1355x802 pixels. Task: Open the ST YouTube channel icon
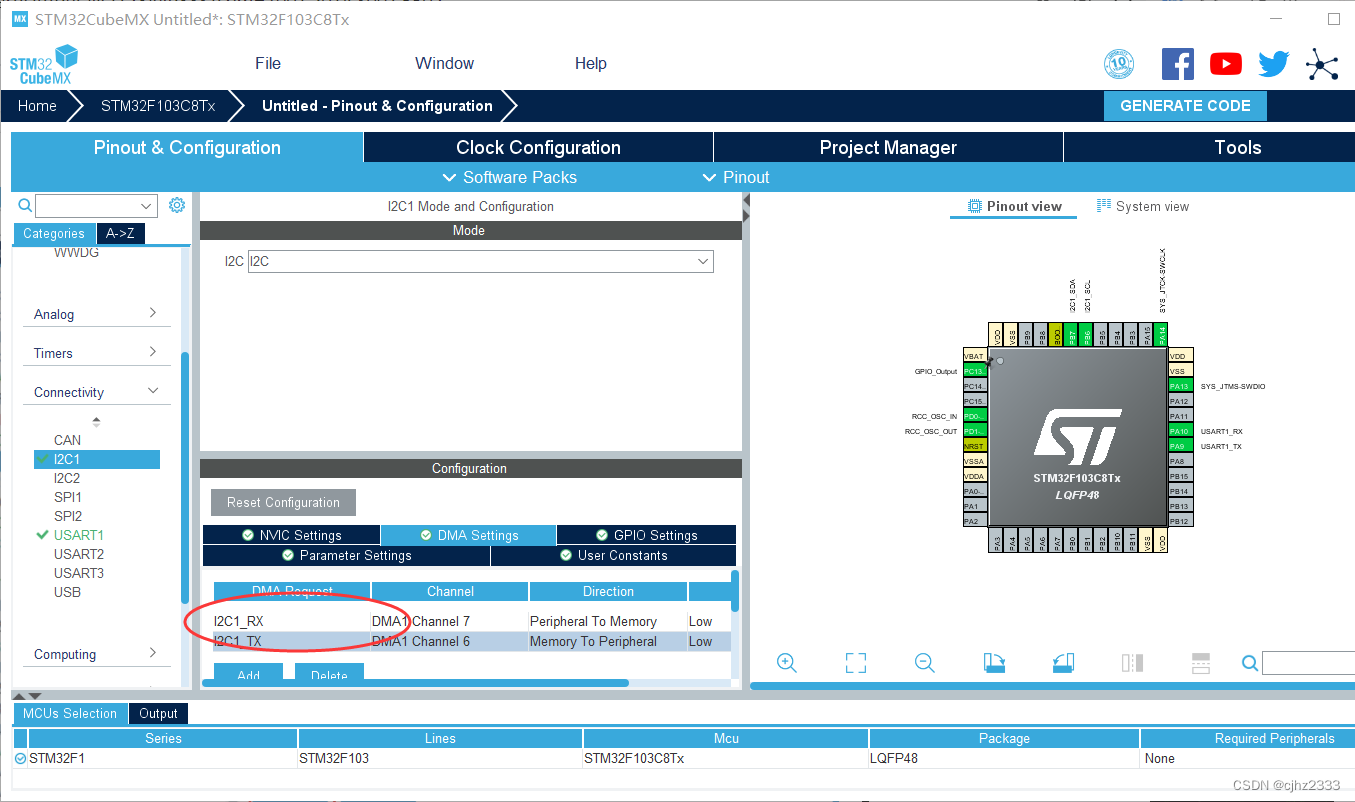coord(1225,64)
